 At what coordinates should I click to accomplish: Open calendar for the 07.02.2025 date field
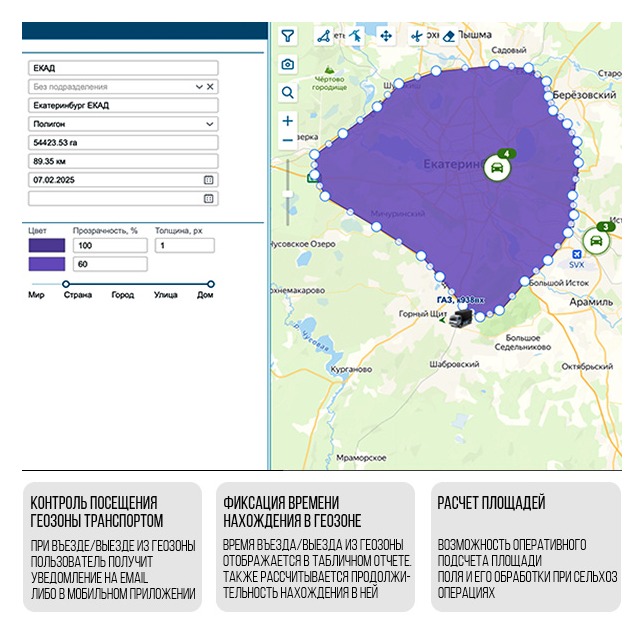[208, 179]
